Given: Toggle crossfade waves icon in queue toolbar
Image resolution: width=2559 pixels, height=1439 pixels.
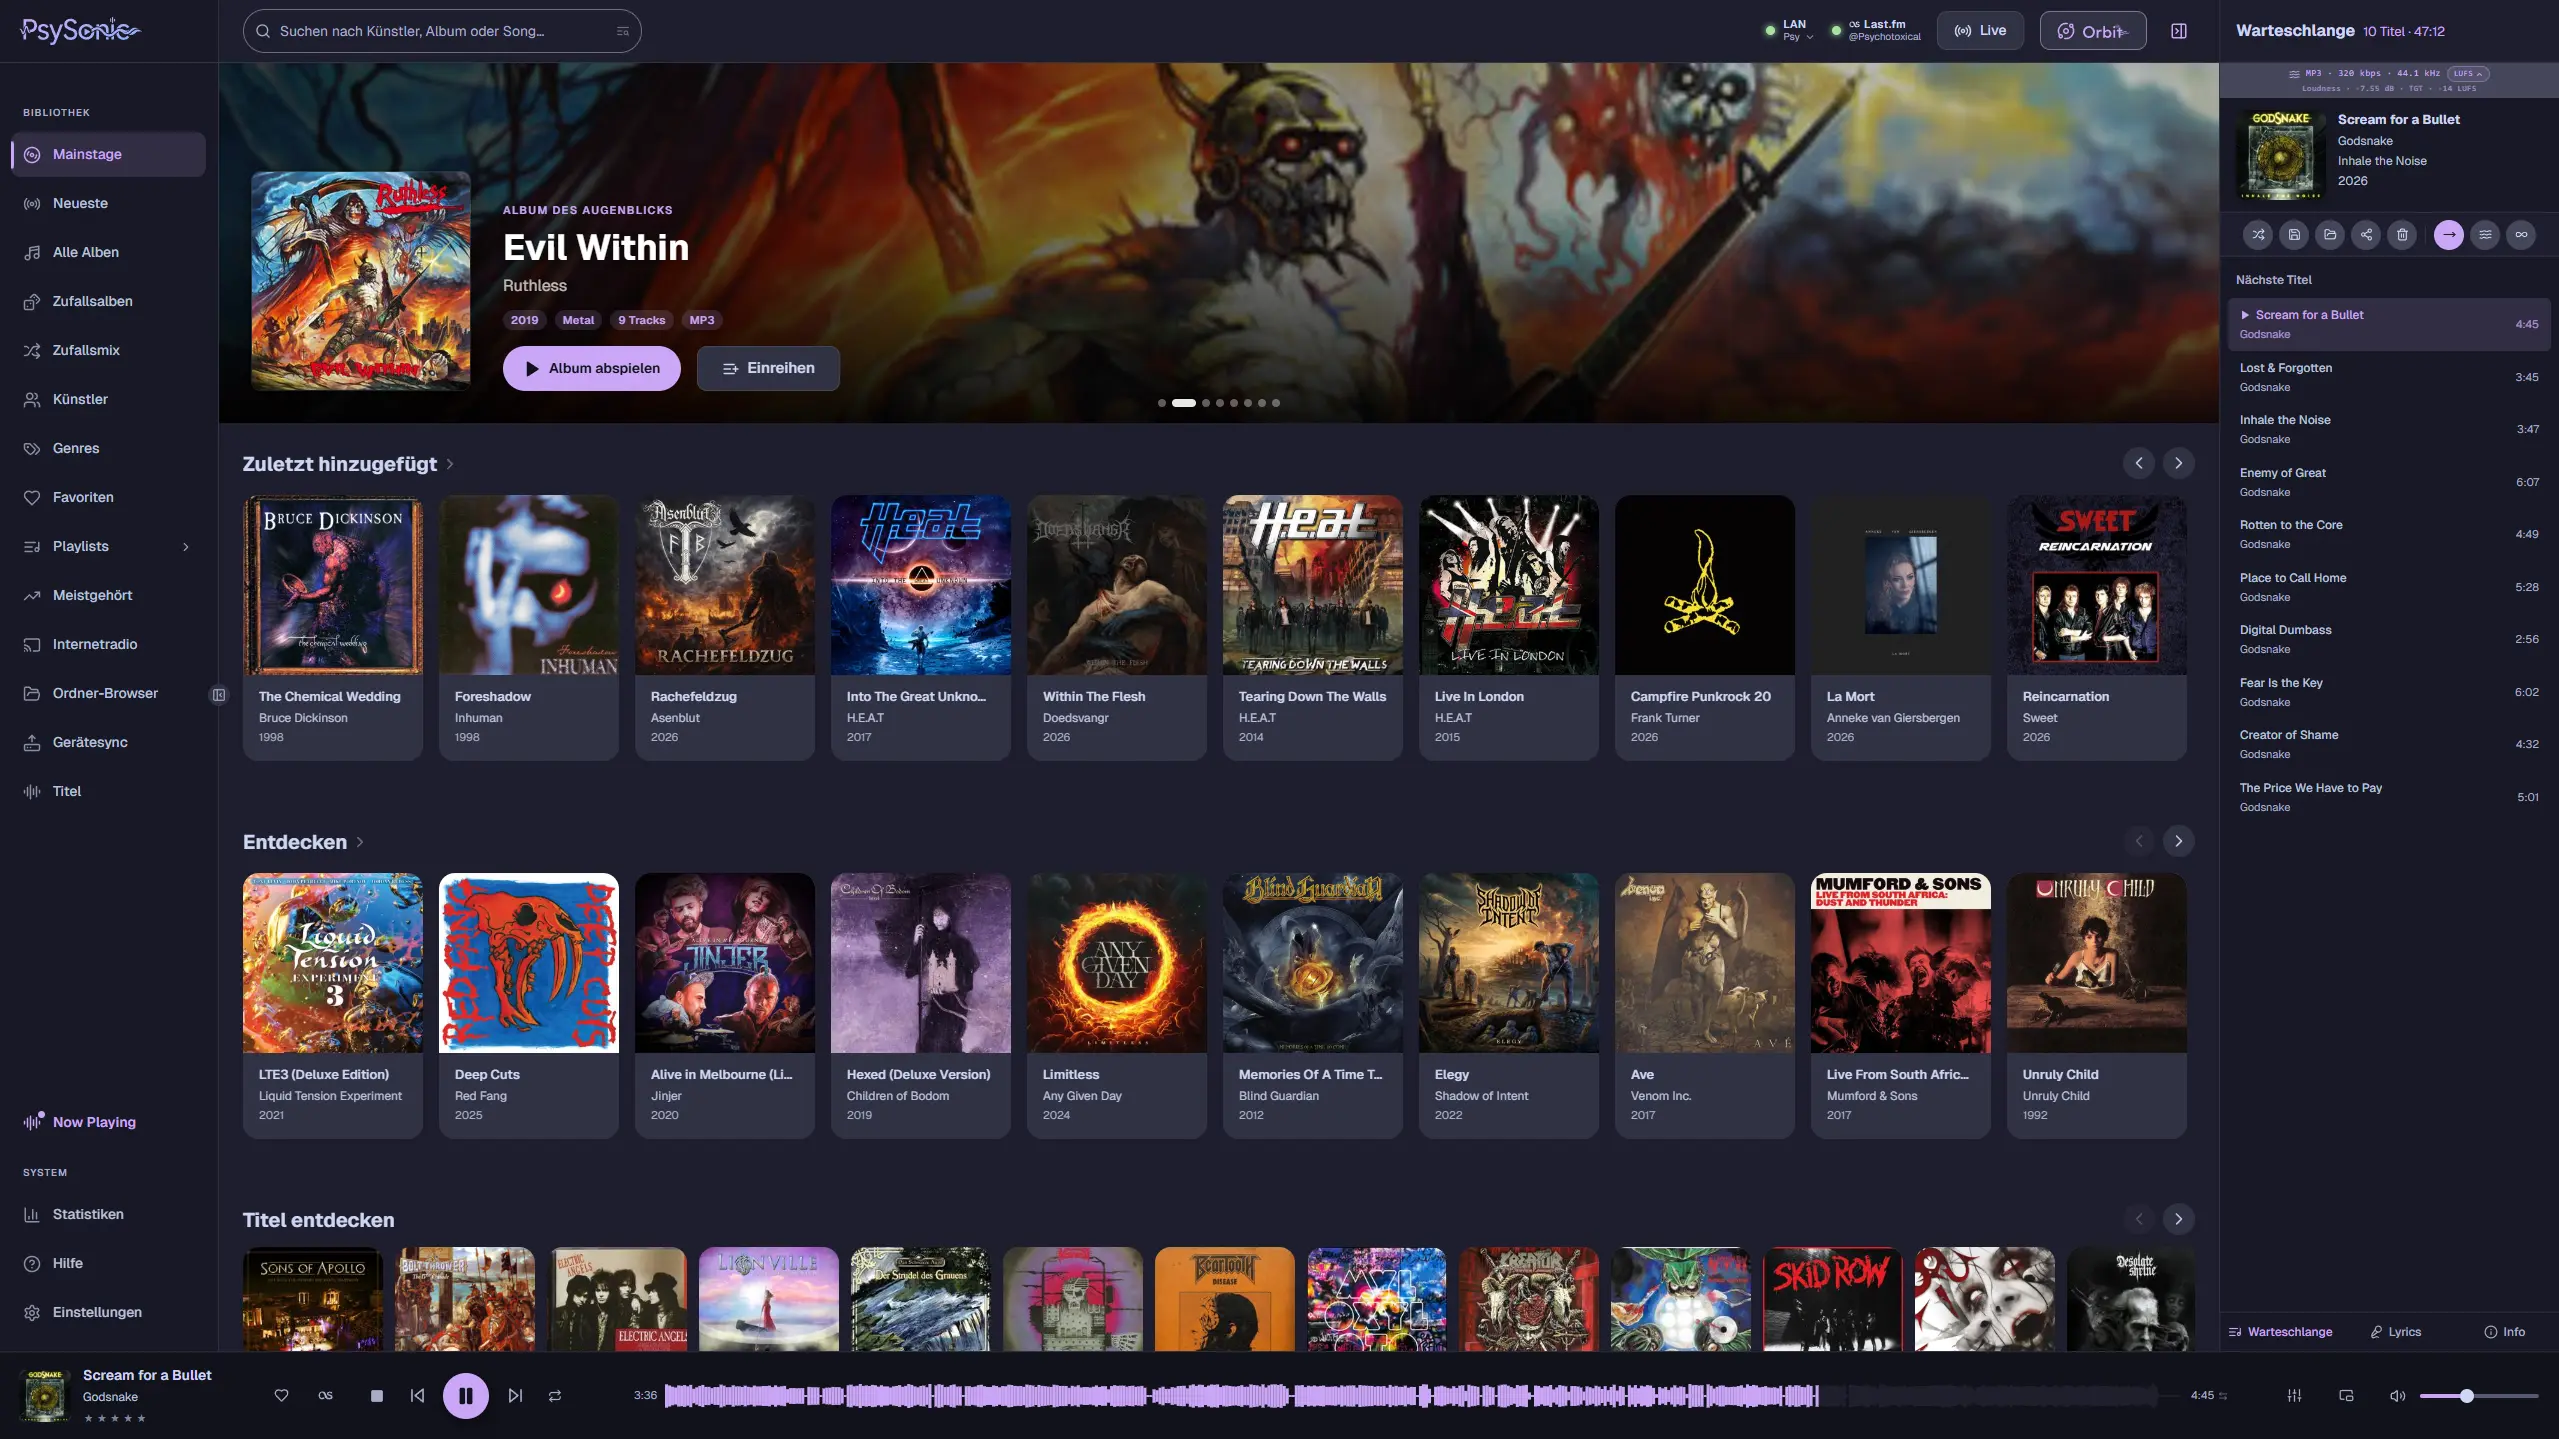Looking at the screenshot, I should point(2485,235).
